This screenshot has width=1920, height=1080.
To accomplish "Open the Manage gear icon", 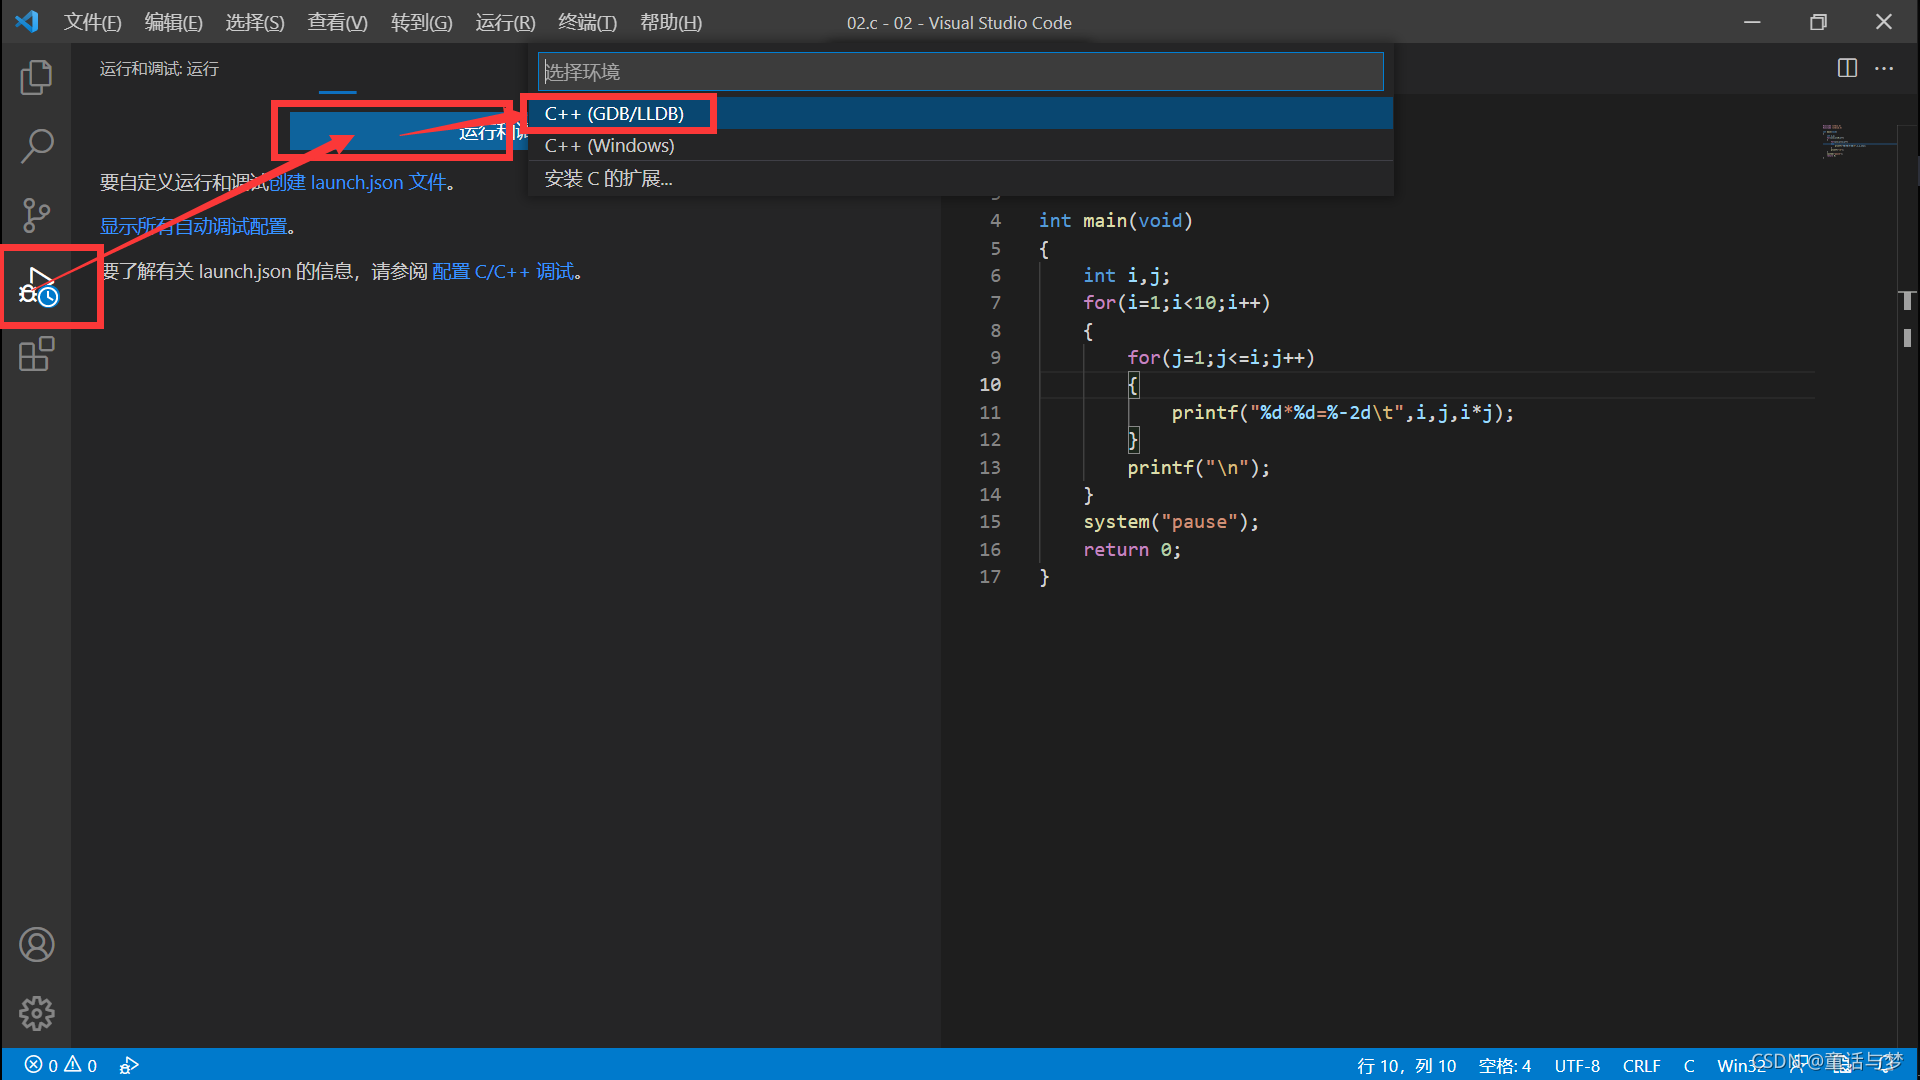I will point(36,1013).
